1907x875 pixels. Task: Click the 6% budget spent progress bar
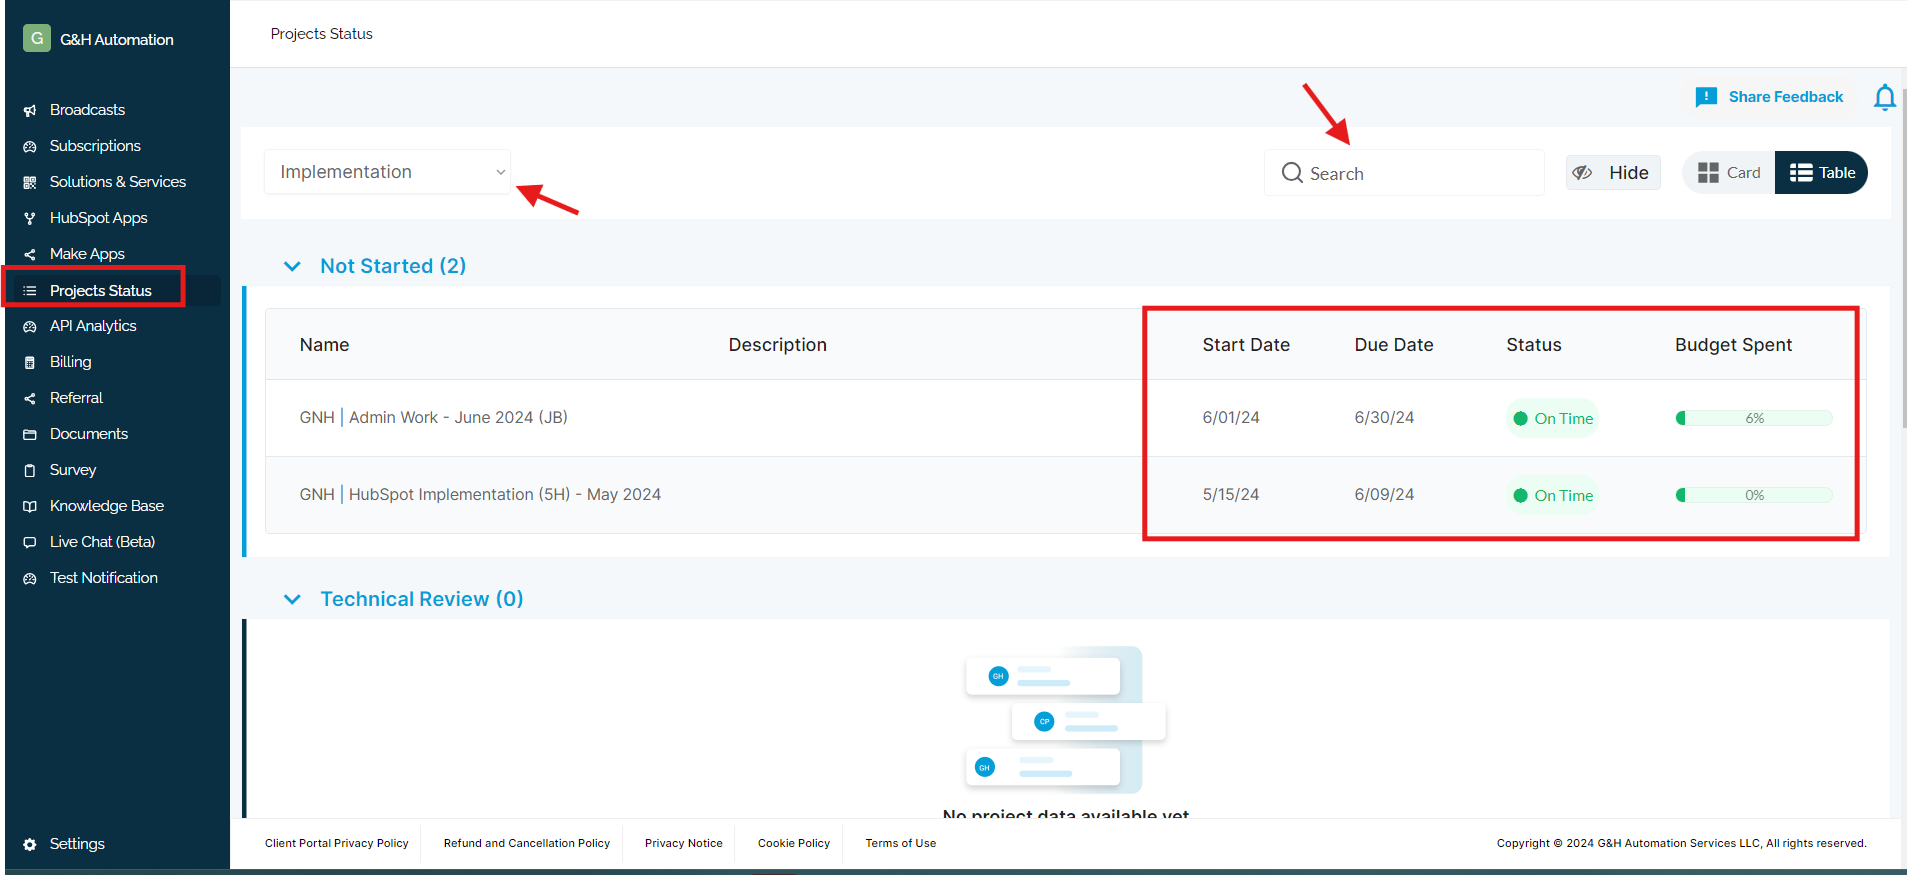[x=1753, y=418]
